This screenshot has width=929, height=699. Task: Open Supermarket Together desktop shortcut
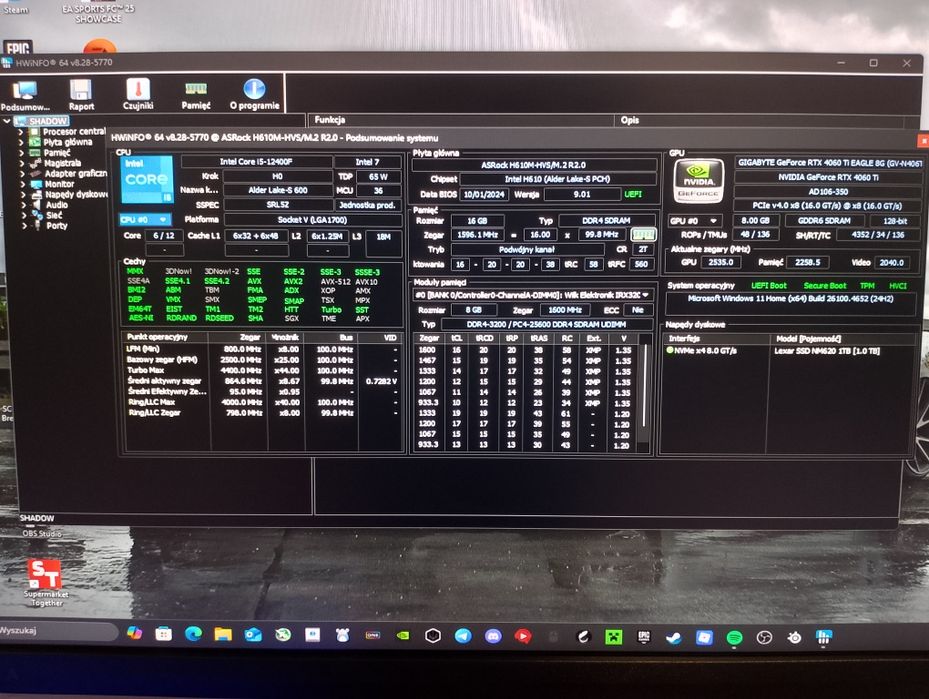click(x=46, y=581)
